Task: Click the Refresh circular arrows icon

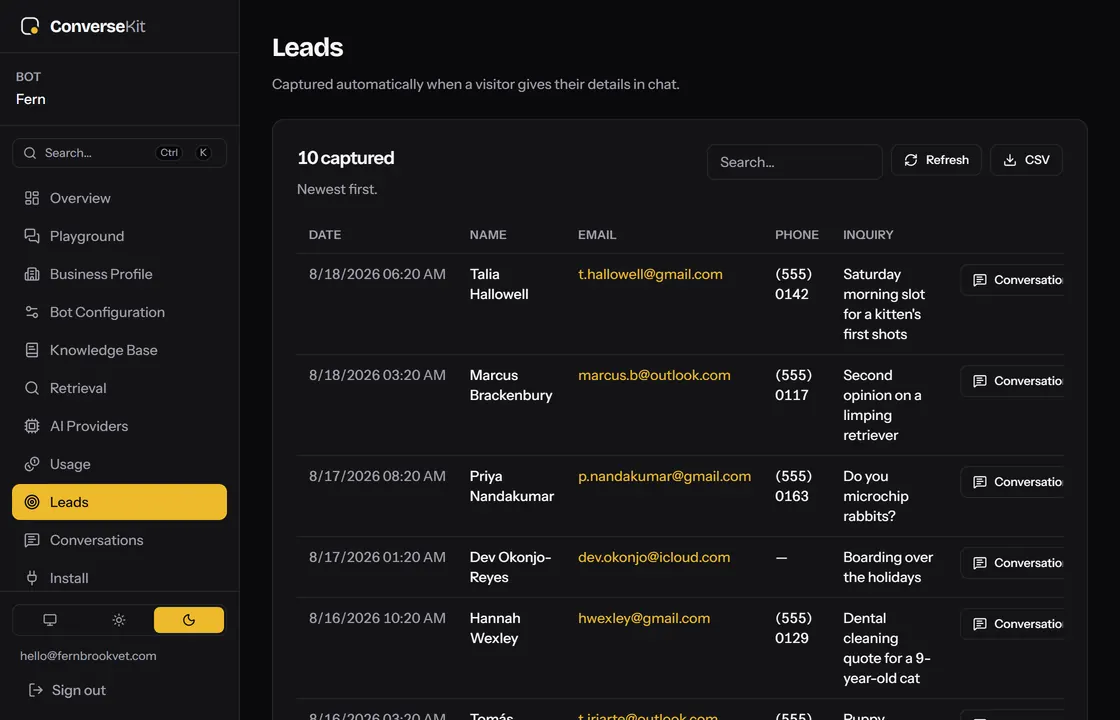Action: (x=911, y=160)
